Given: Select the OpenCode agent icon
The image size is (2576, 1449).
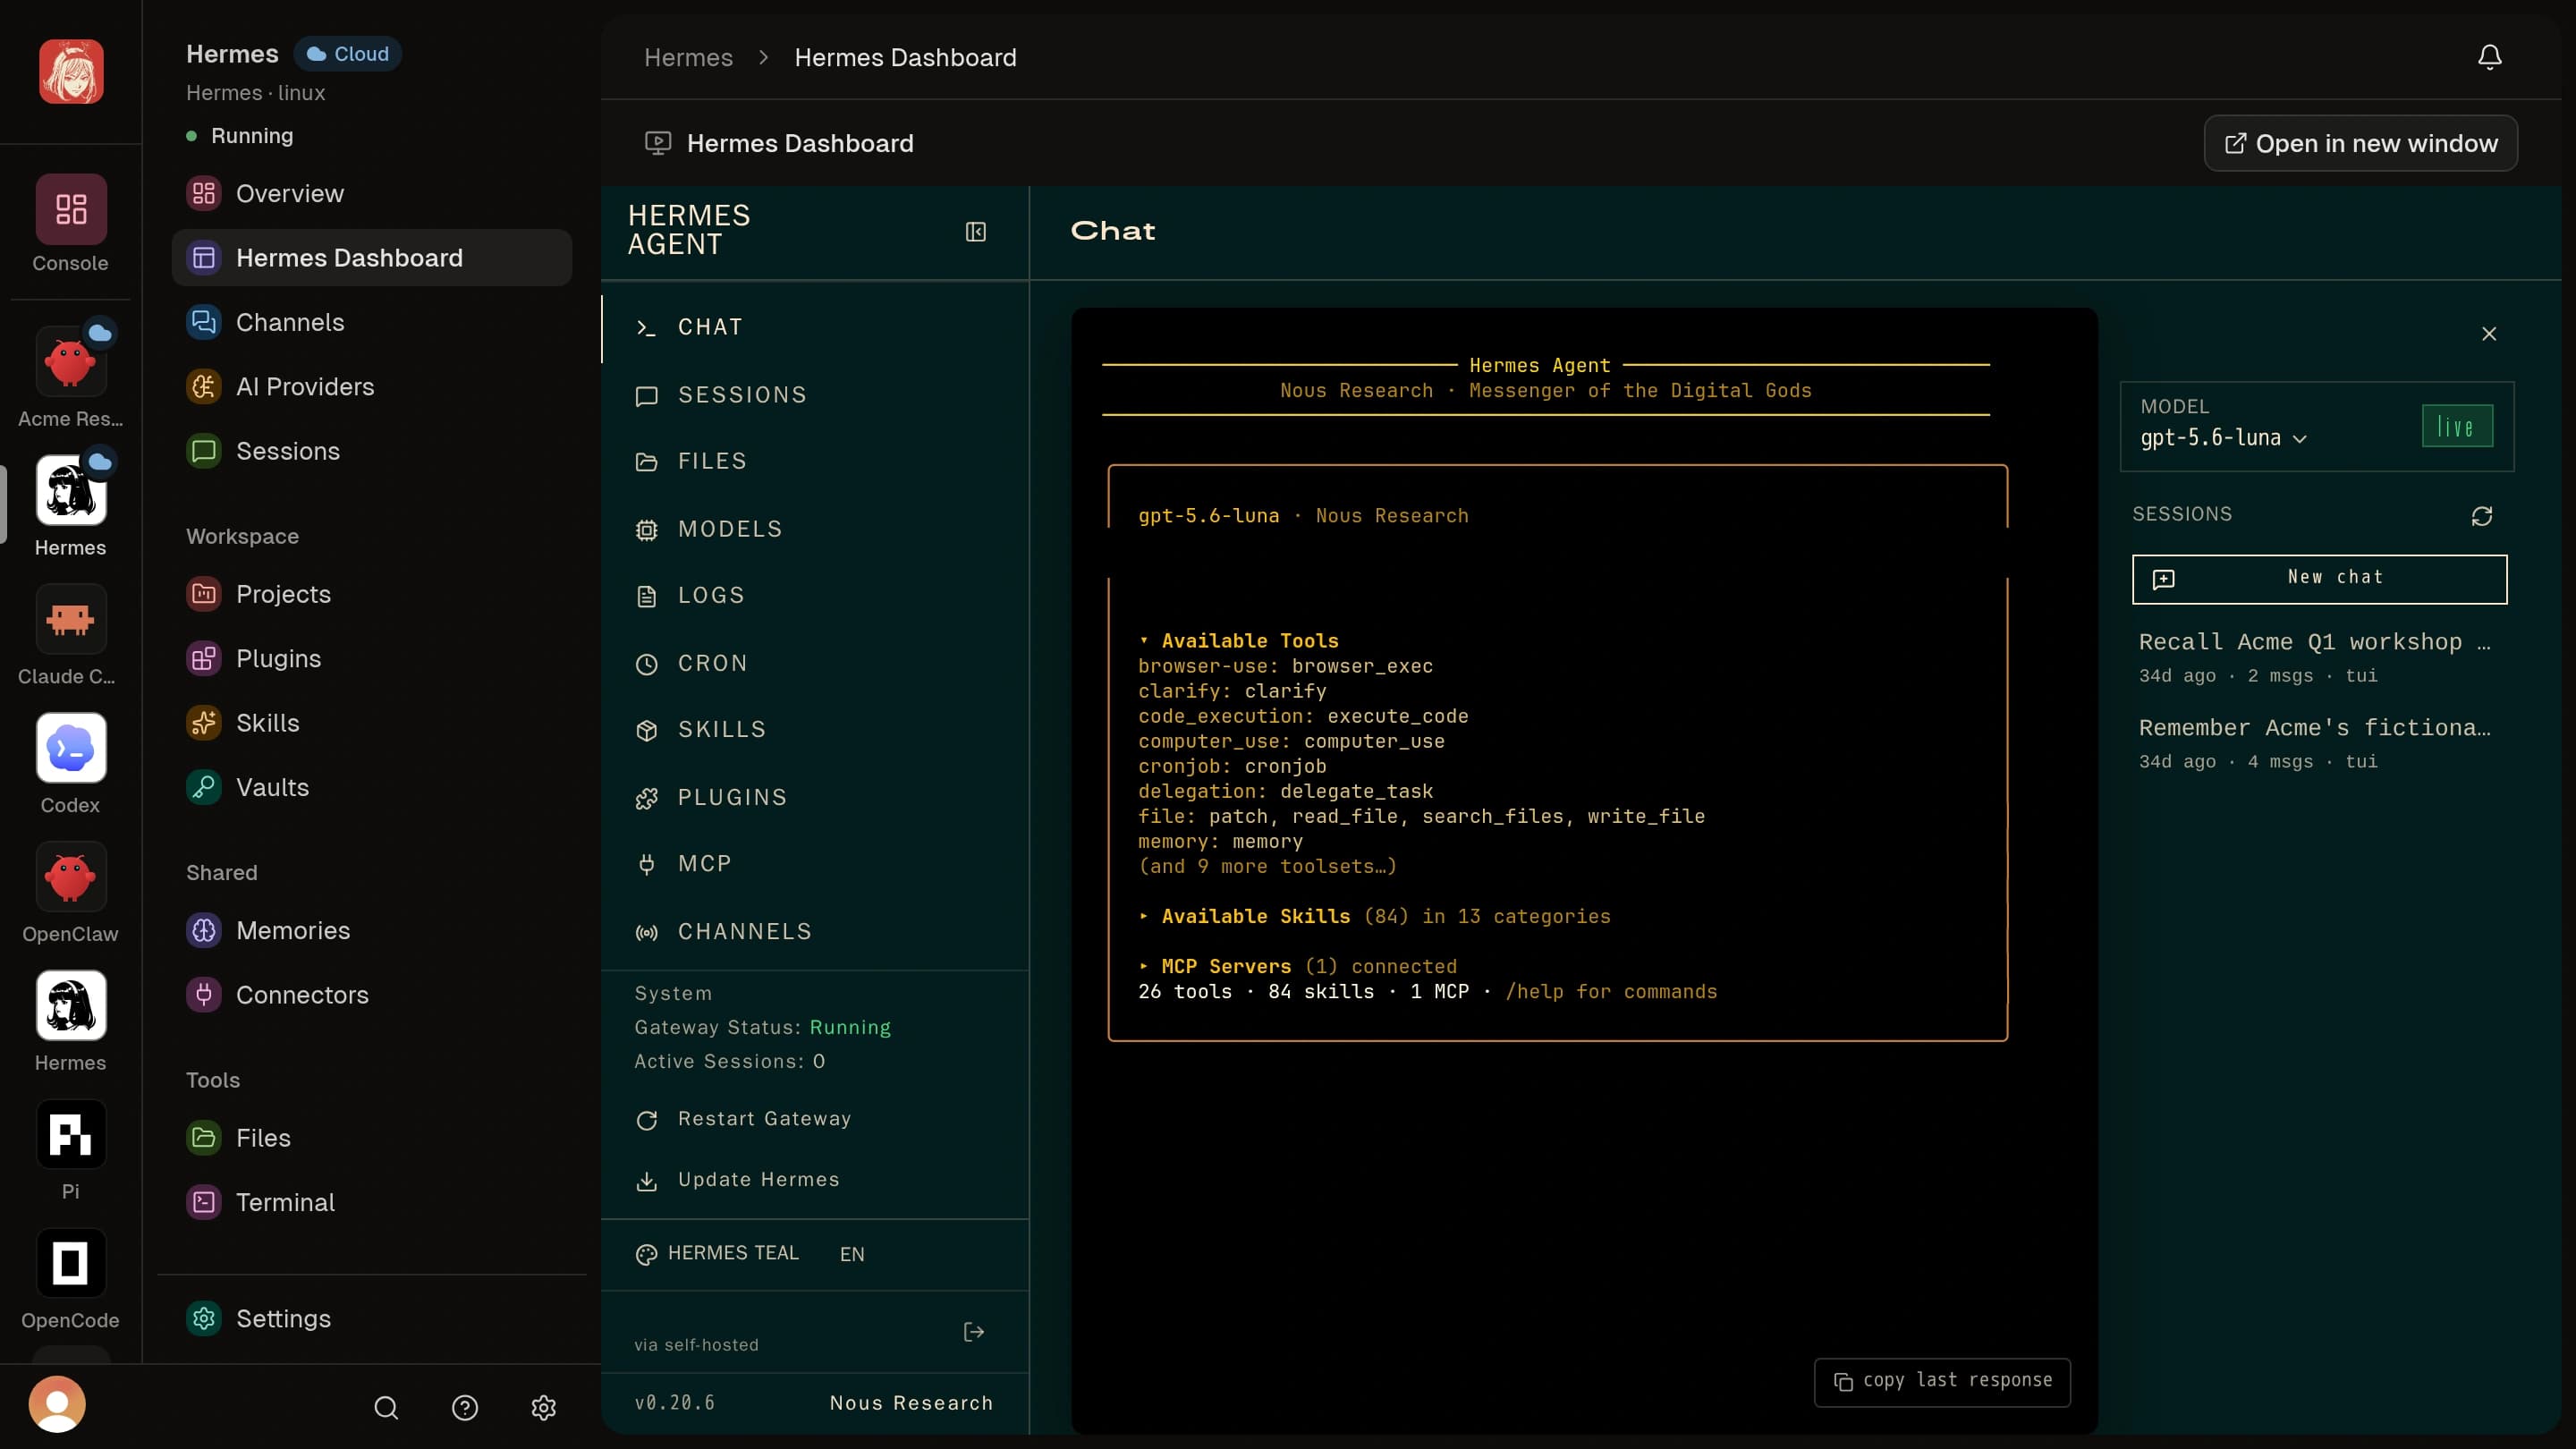Looking at the screenshot, I should click(71, 1264).
